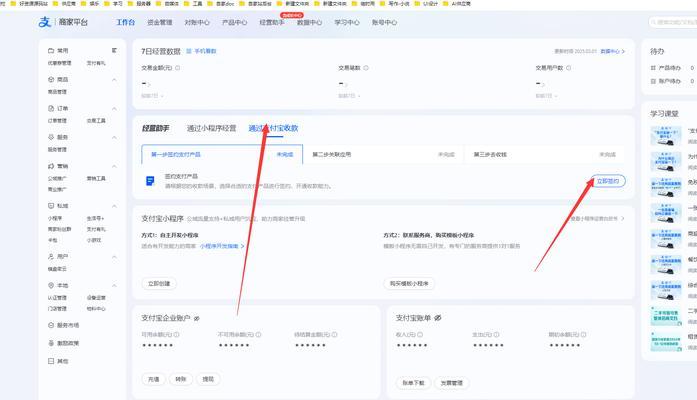
Task: Open the 手机看数 link
Action: click(201, 51)
